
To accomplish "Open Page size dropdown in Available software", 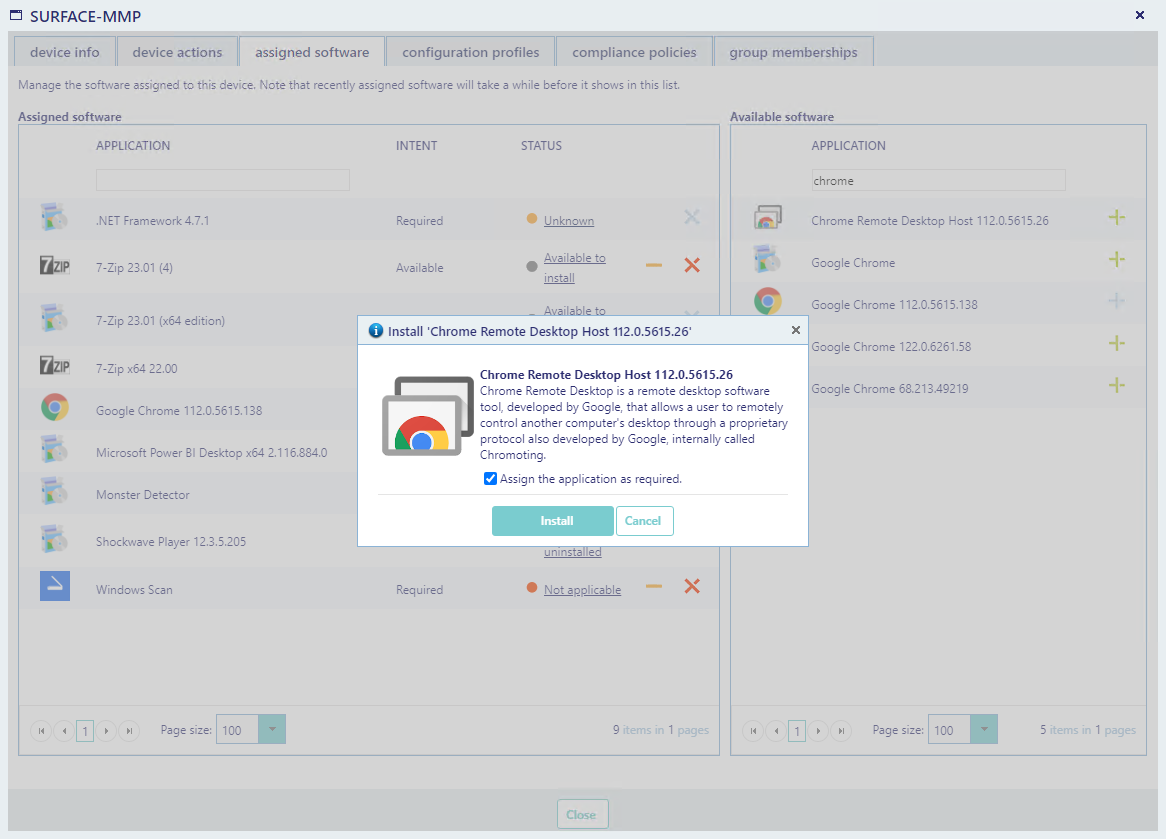I will (984, 730).
